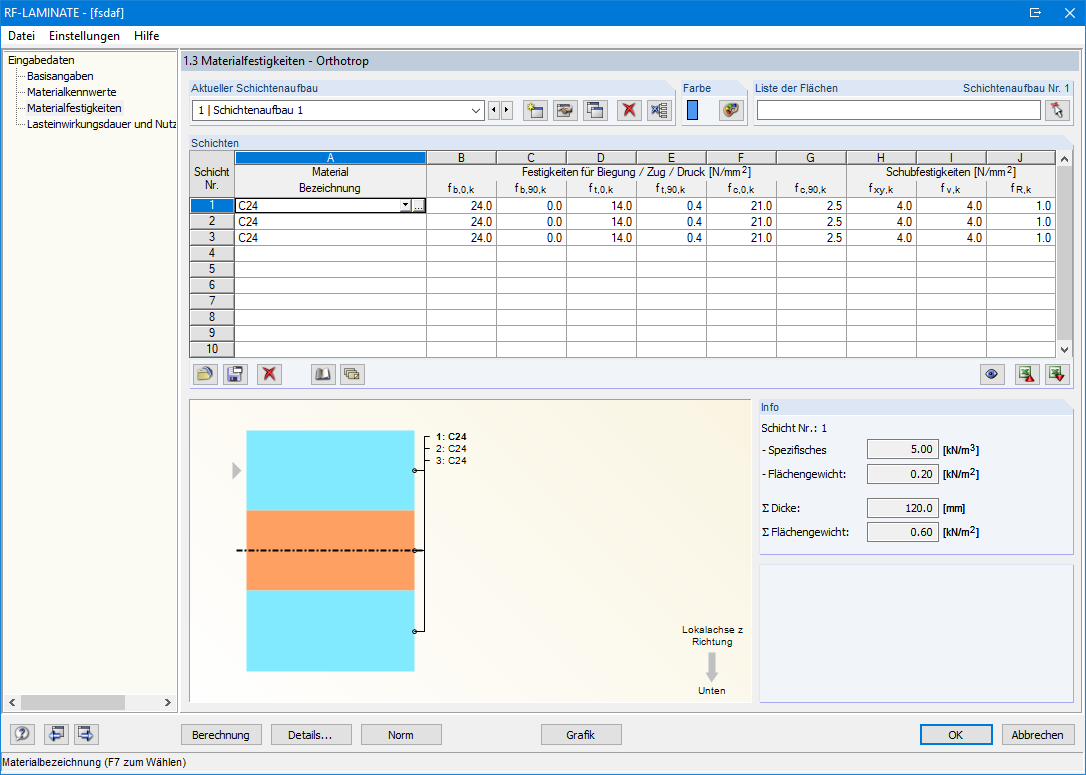The height and width of the screenshot is (775, 1086).
Task: Click the copy layer composition icon
Action: [x=595, y=110]
